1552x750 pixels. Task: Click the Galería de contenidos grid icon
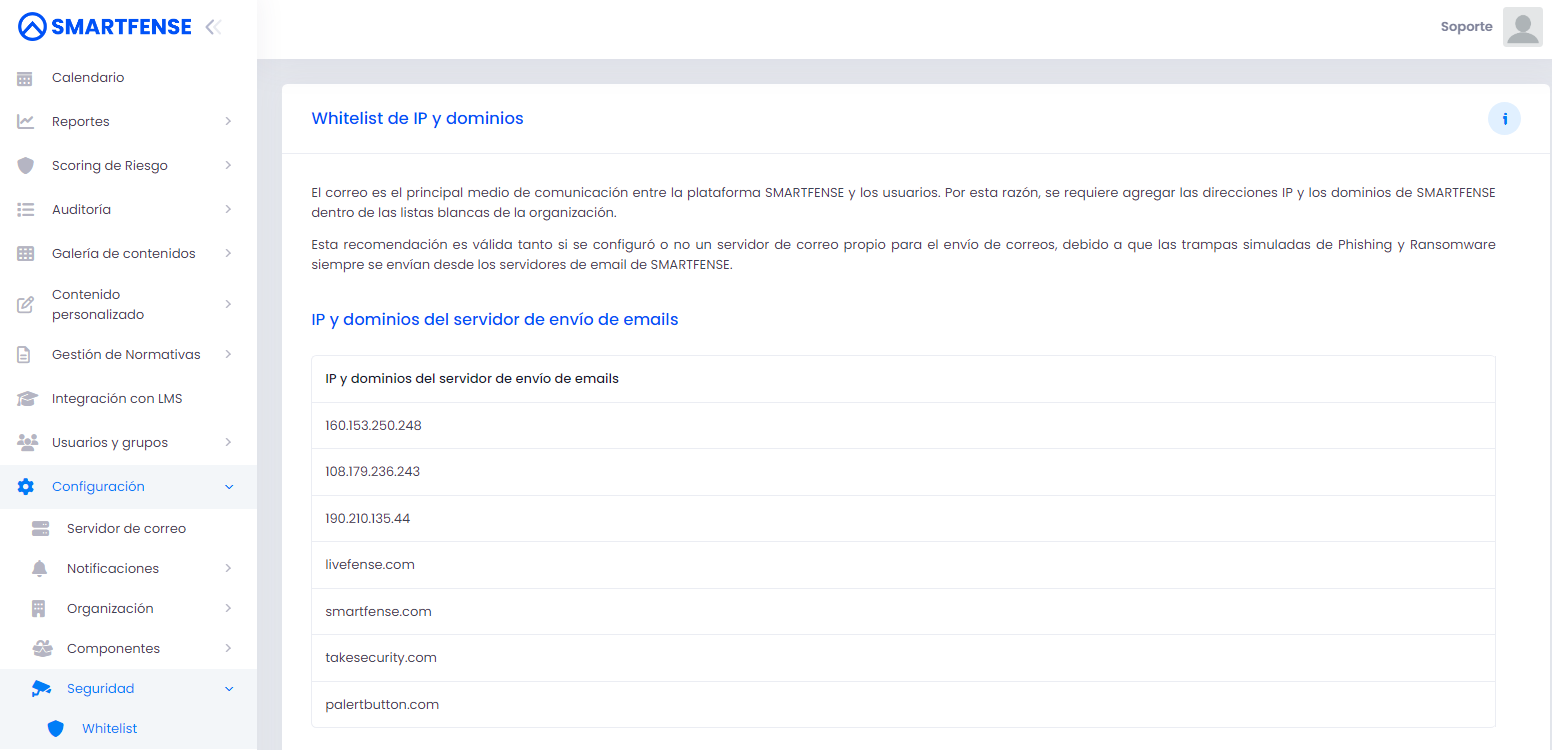[x=26, y=254]
